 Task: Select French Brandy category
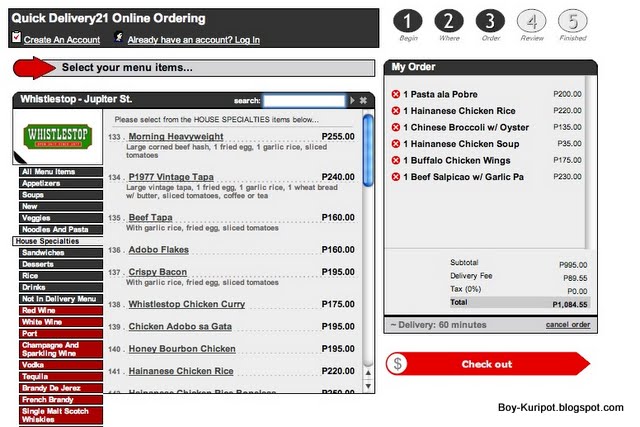pos(61,400)
